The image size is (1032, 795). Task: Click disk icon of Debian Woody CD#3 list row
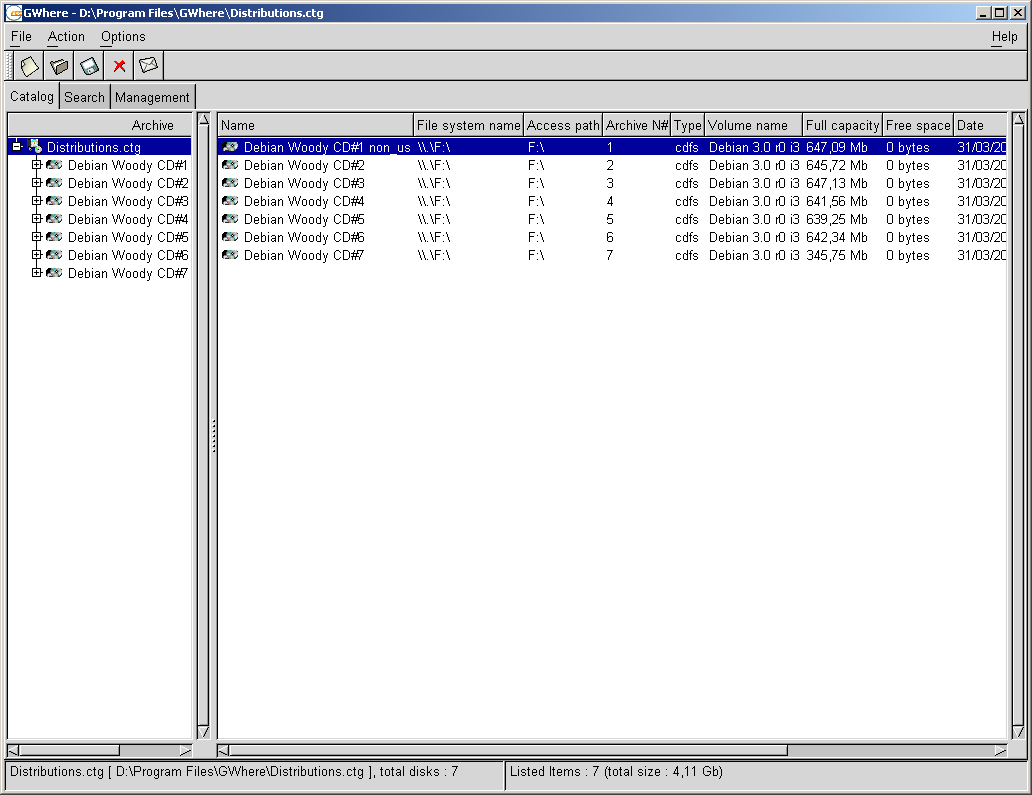230,183
